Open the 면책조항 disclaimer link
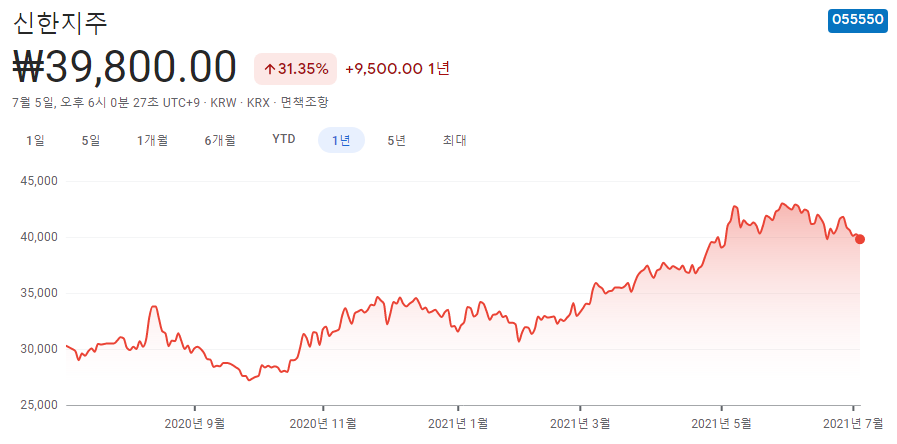The width and height of the screenshot is (897, 444). 304,103
